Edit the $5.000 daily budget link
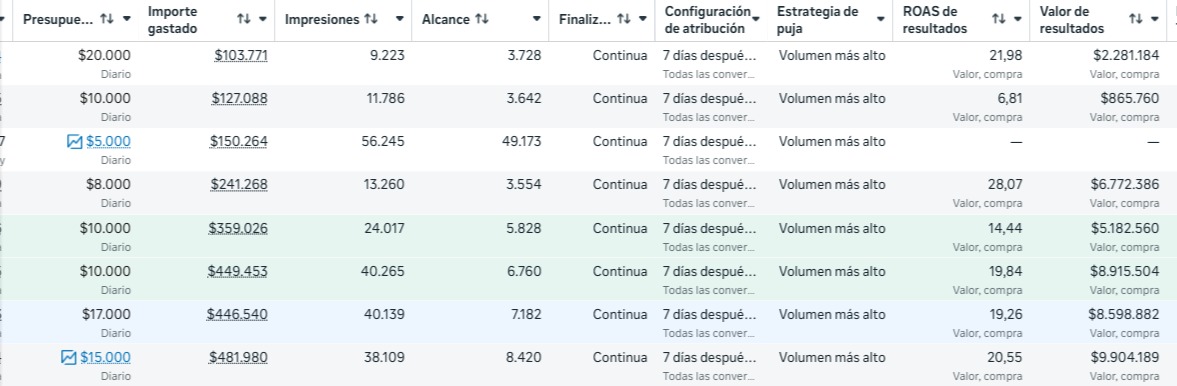The image size is (1177, 386). (x=108, y=141)
